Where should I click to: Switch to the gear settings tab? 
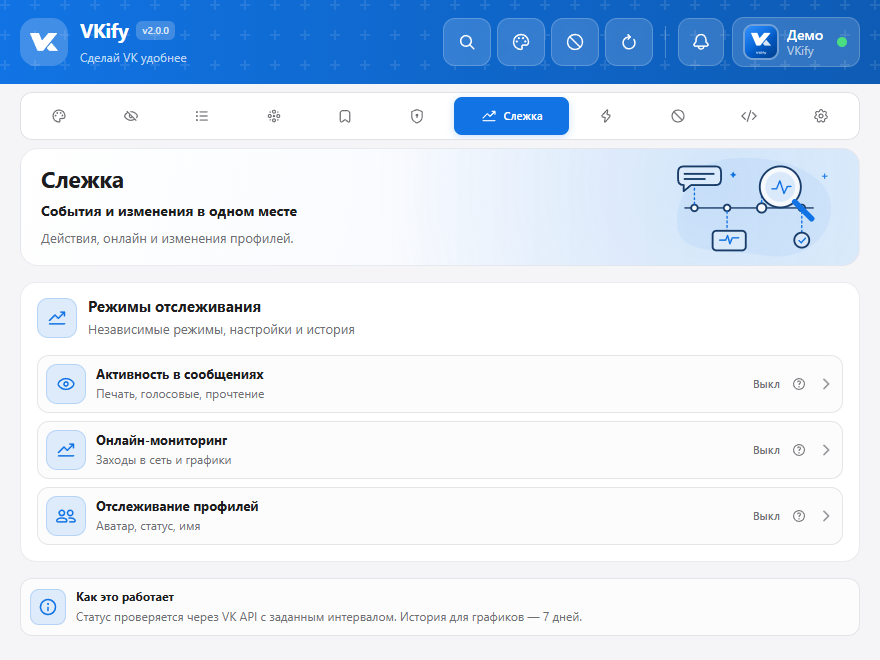click(x=821, y=116)
